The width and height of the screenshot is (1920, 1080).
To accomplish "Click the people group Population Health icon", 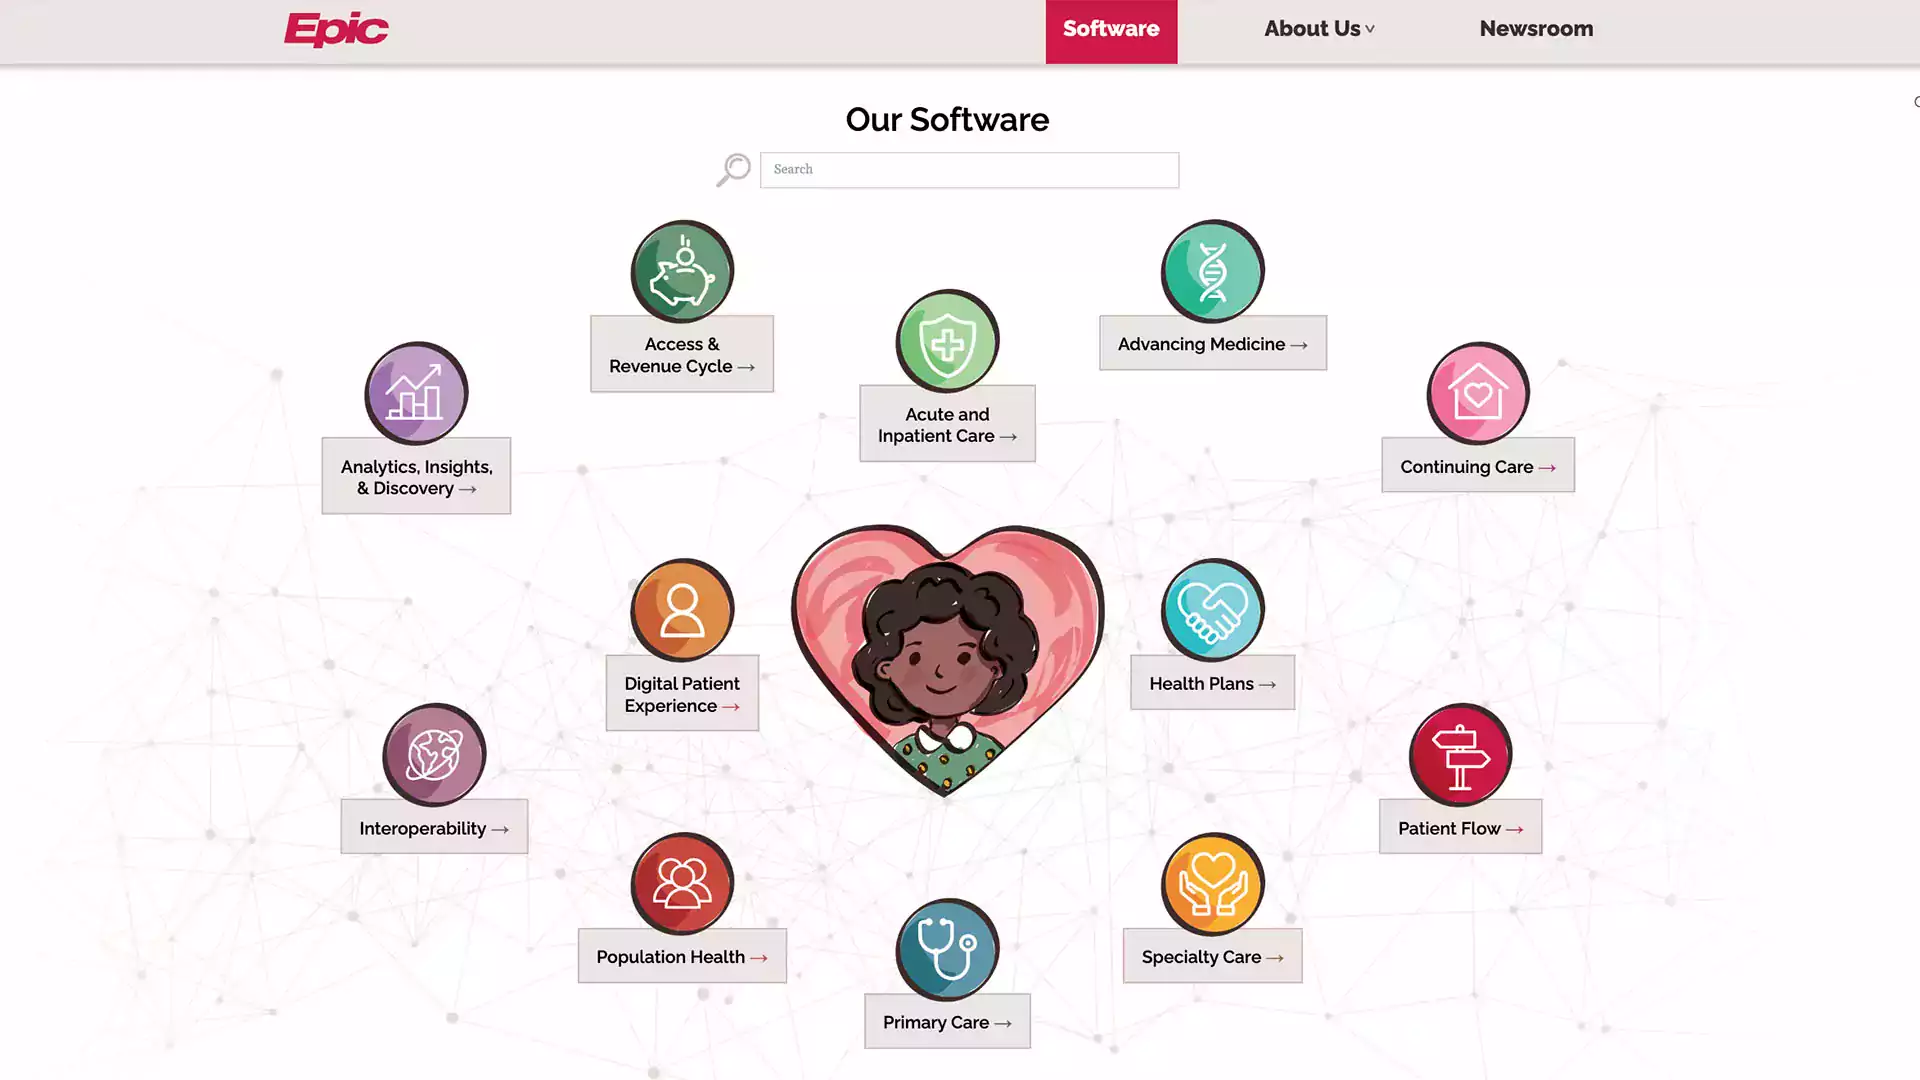I will pos(682,884).
